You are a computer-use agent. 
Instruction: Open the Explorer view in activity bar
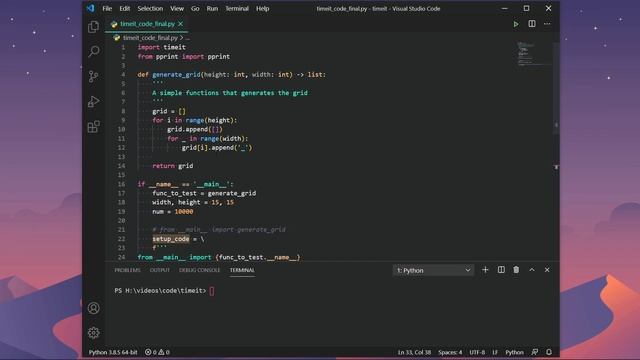[x=93, y=27]
